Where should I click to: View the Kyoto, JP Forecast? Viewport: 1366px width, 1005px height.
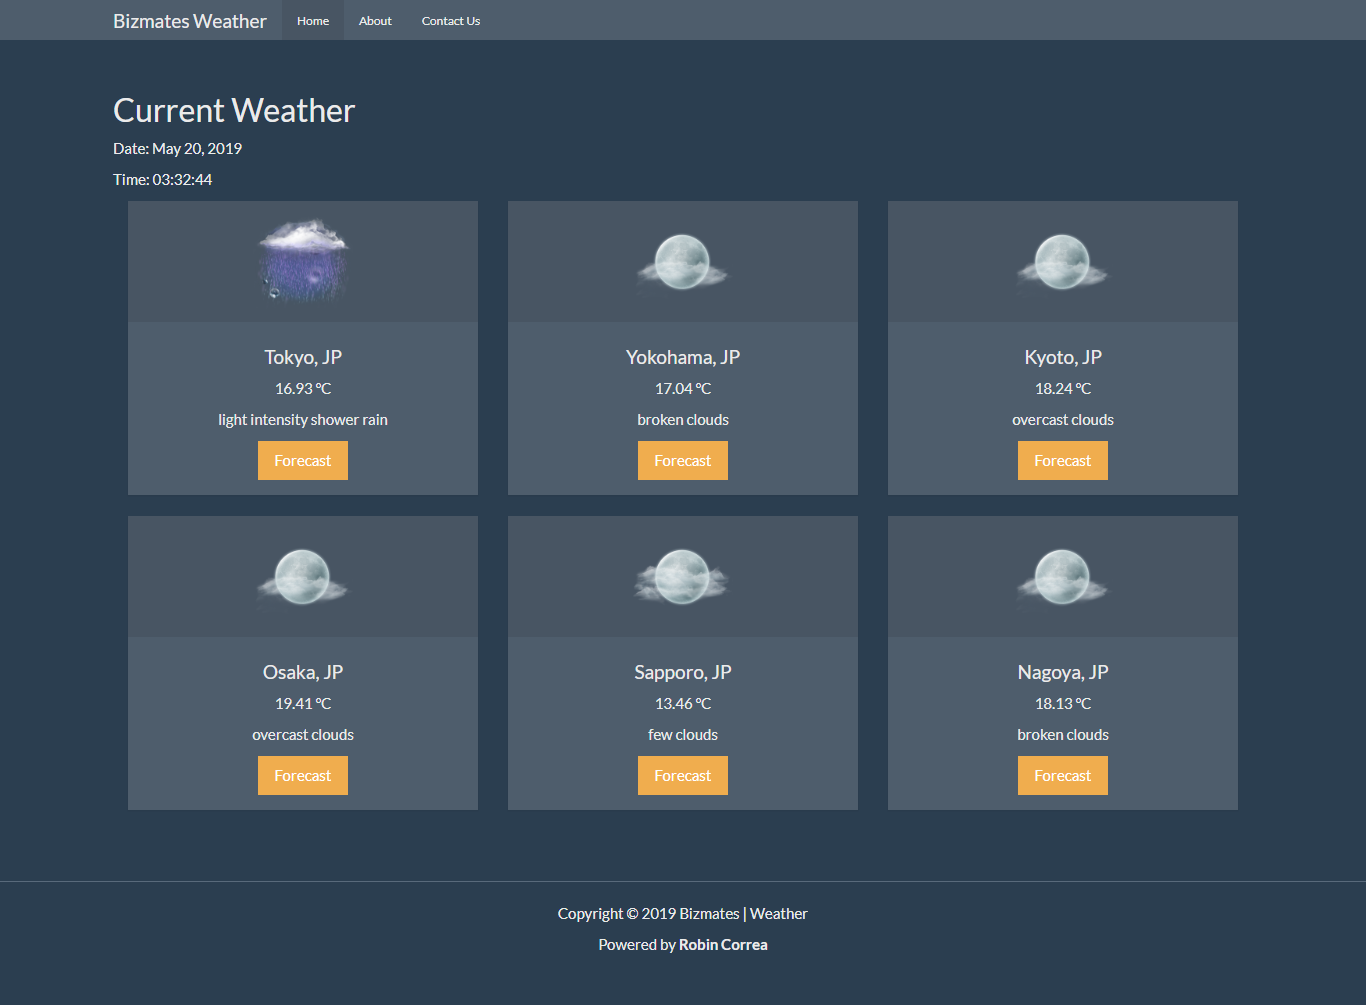point(1062,460)
